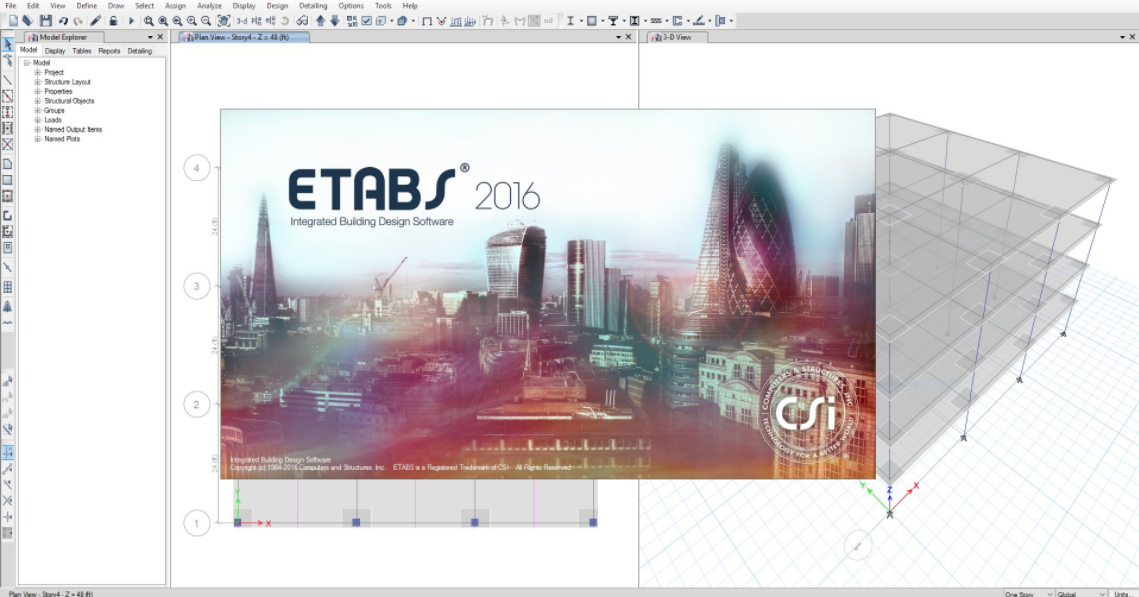Image resolution: width=1139 pixels, height=597 pixels.
Task: Toggle the model lock padlock icon
Action: click(113, 21)
